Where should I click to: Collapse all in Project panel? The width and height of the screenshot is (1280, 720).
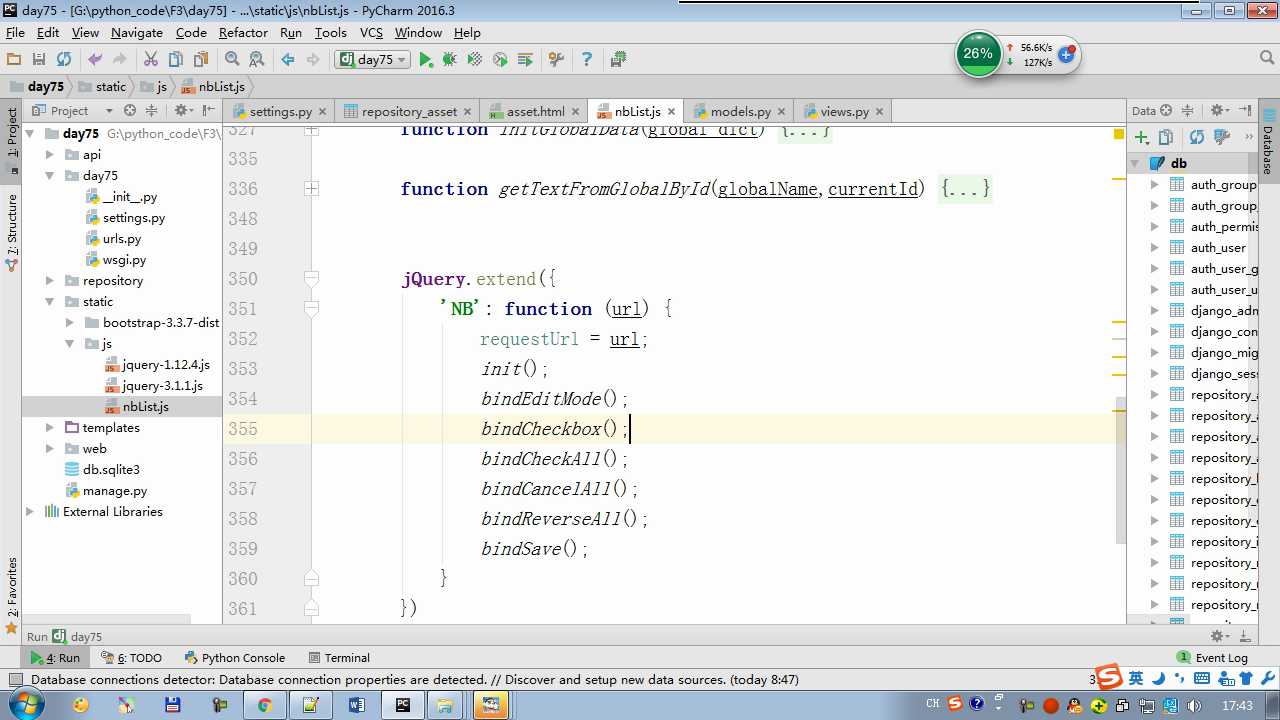coord(152,111)
